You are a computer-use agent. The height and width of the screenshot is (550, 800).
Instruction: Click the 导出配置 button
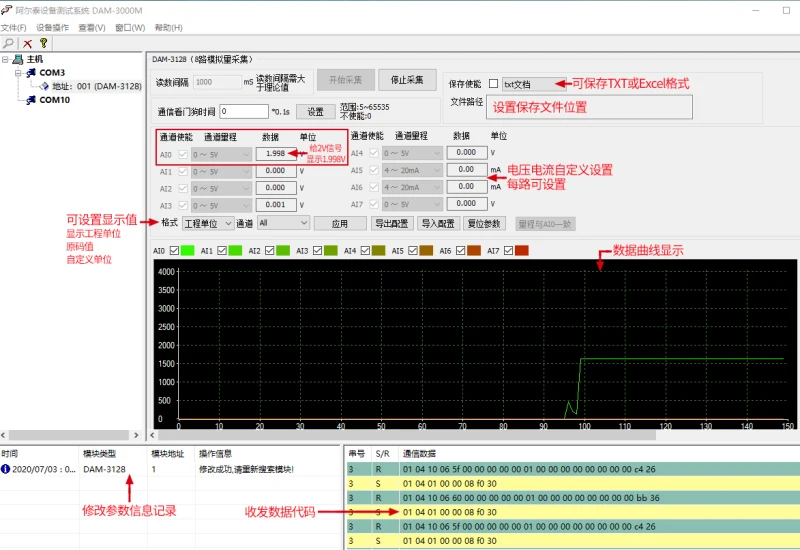tap(392, 223)
